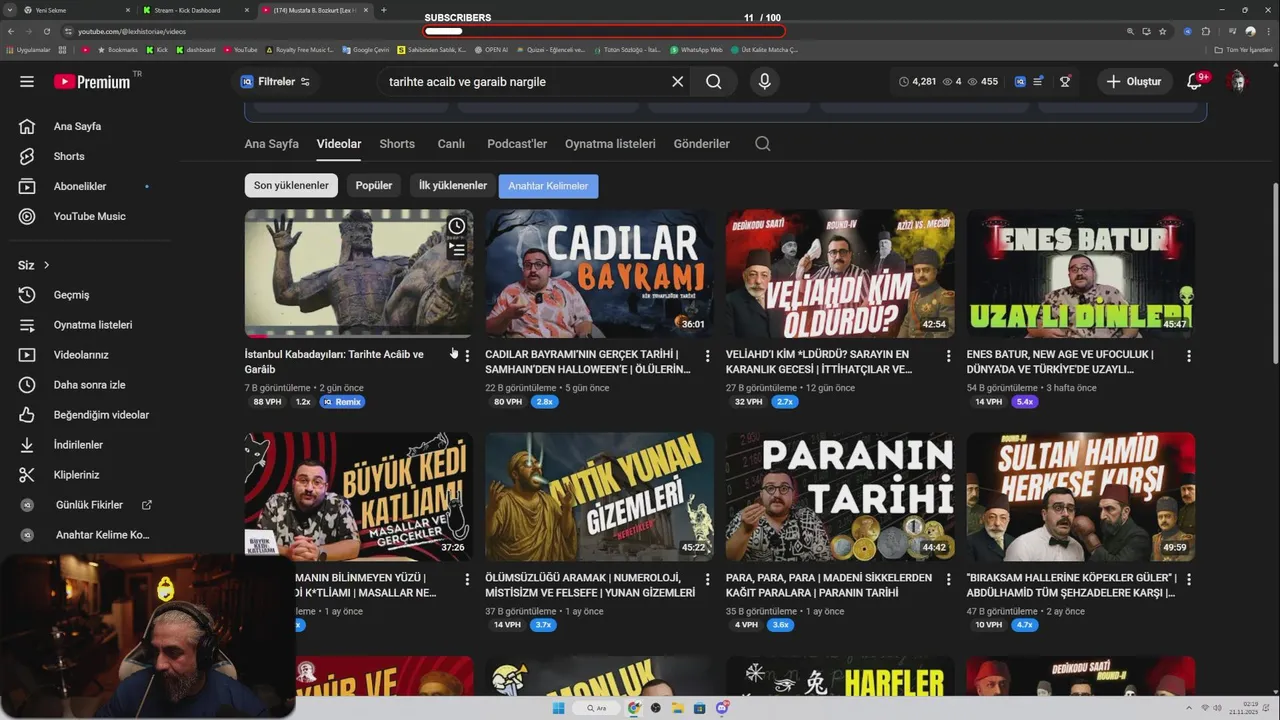
Task: Click the Anahtar Kelimeler chip
Action: tap(548, 186)
